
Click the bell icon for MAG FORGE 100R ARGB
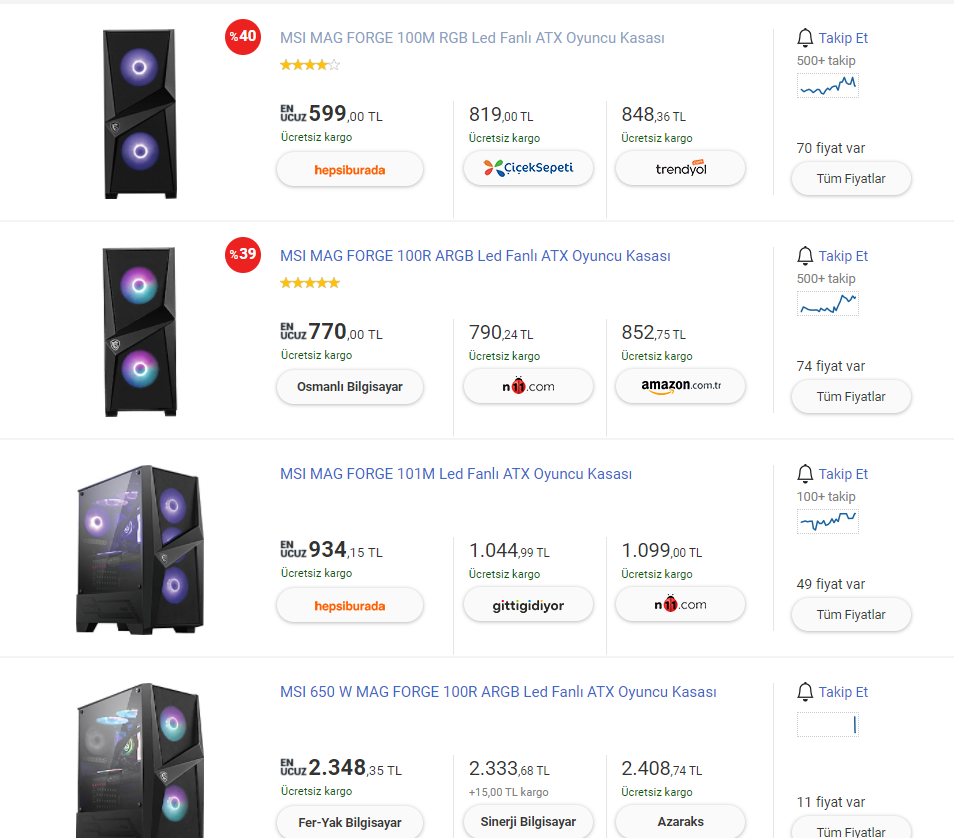point(805,256)
